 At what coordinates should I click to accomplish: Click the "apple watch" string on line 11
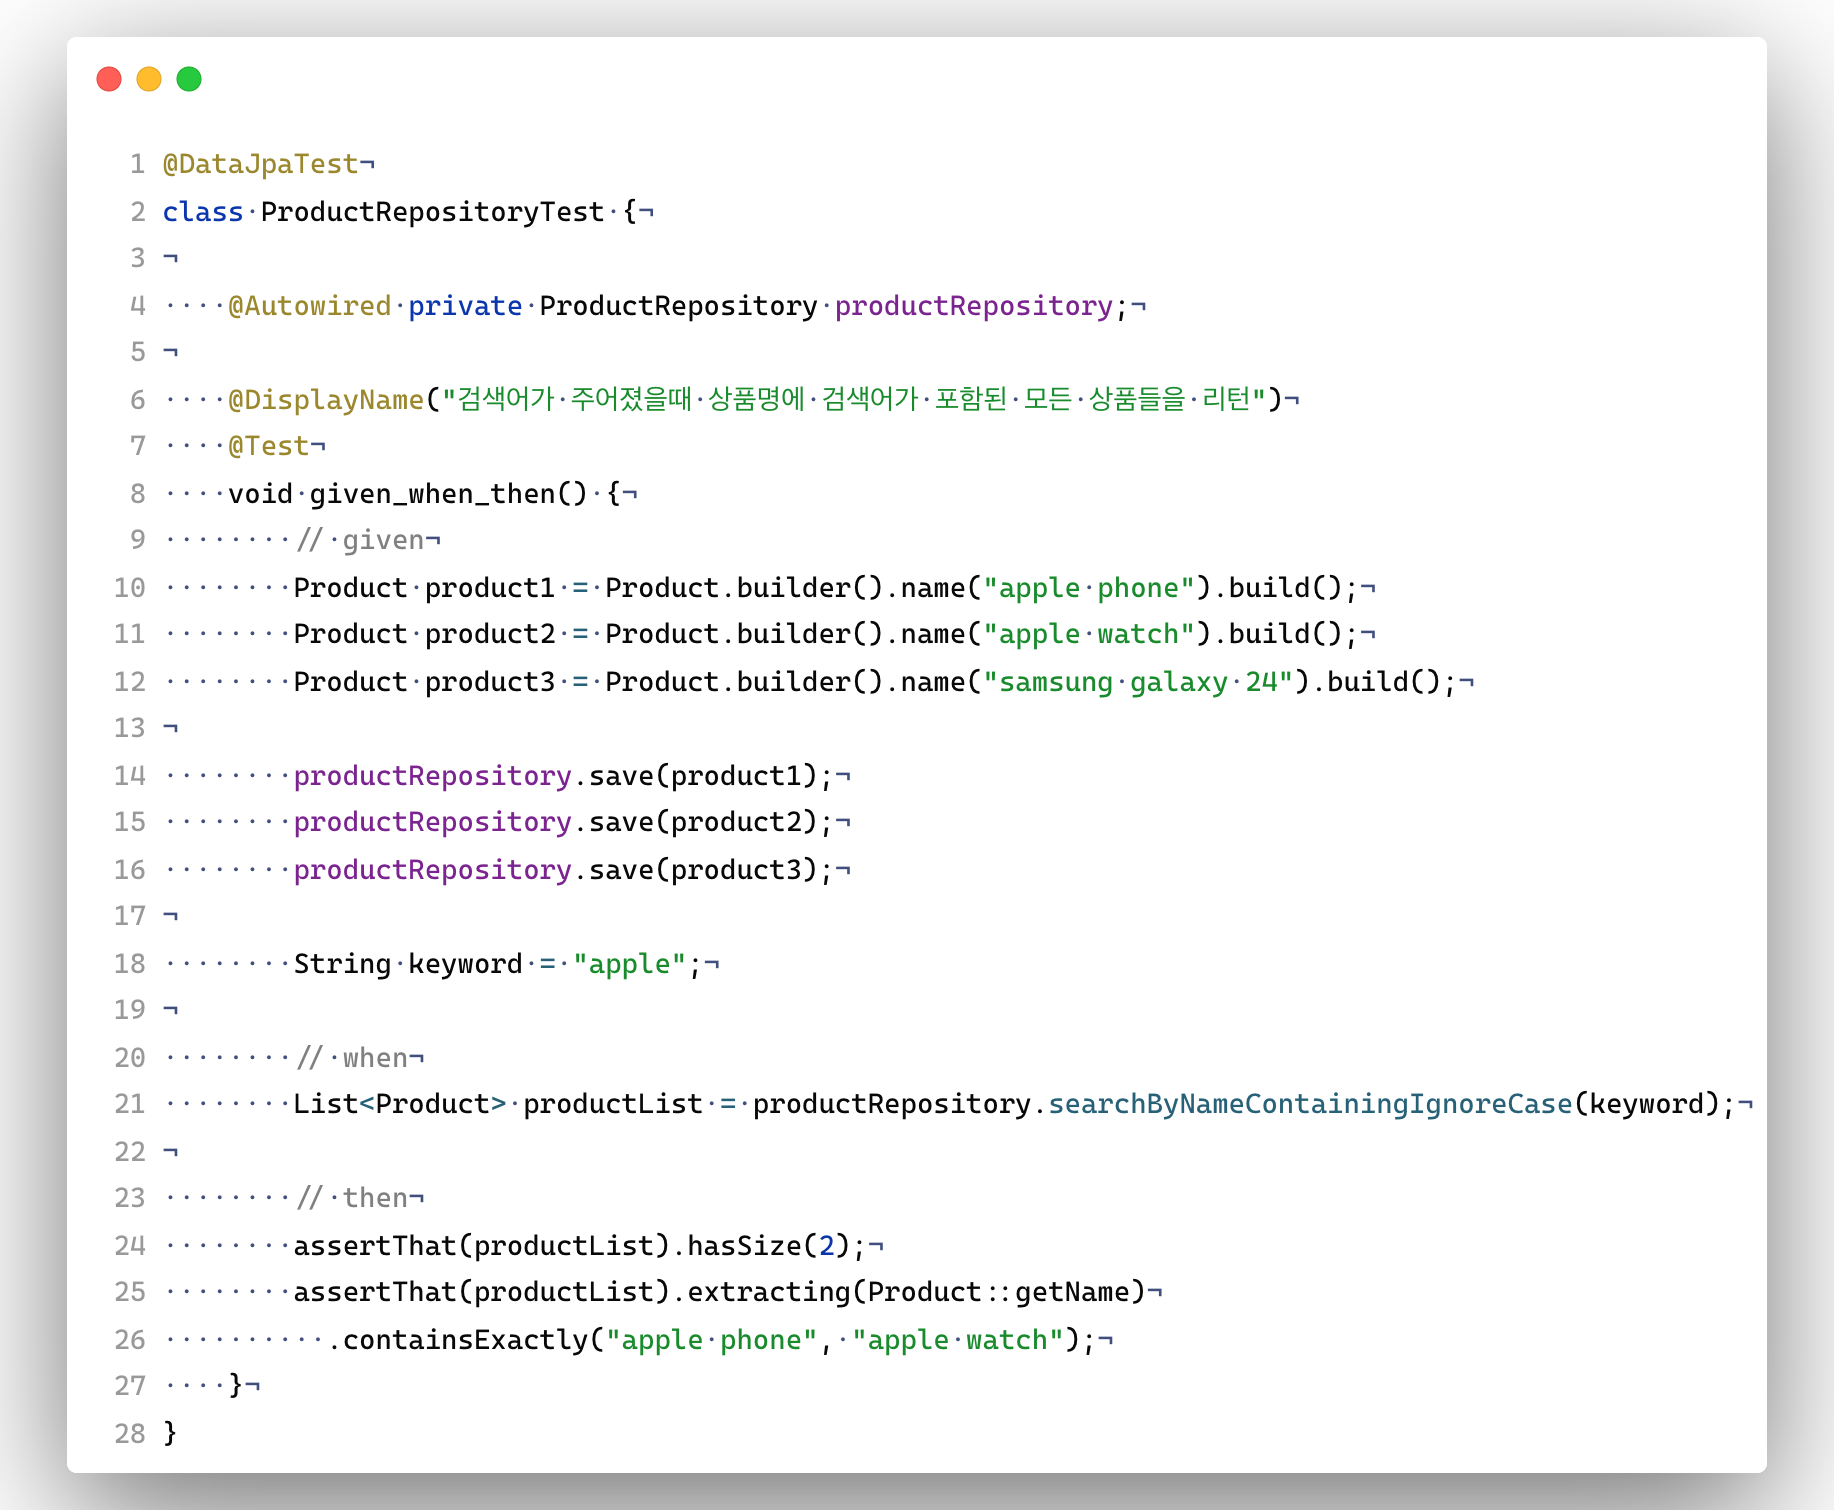1089,634
